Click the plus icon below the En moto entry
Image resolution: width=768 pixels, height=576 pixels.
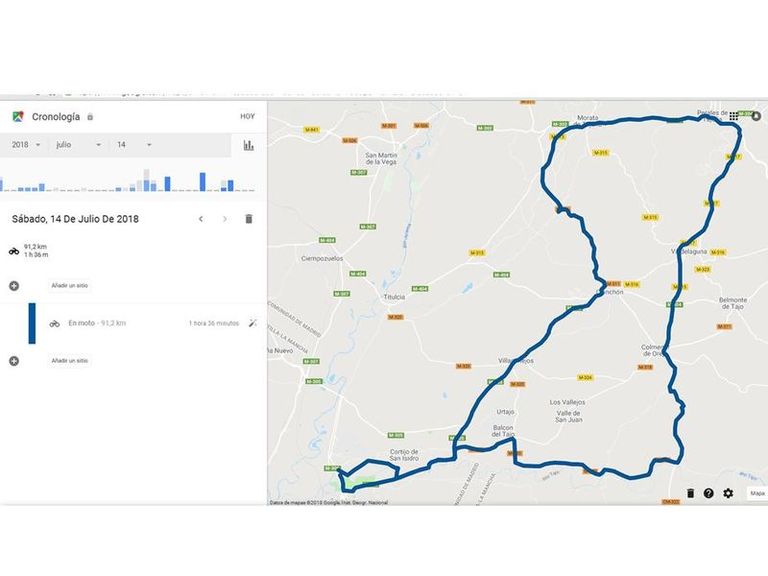tap(14, 361)
